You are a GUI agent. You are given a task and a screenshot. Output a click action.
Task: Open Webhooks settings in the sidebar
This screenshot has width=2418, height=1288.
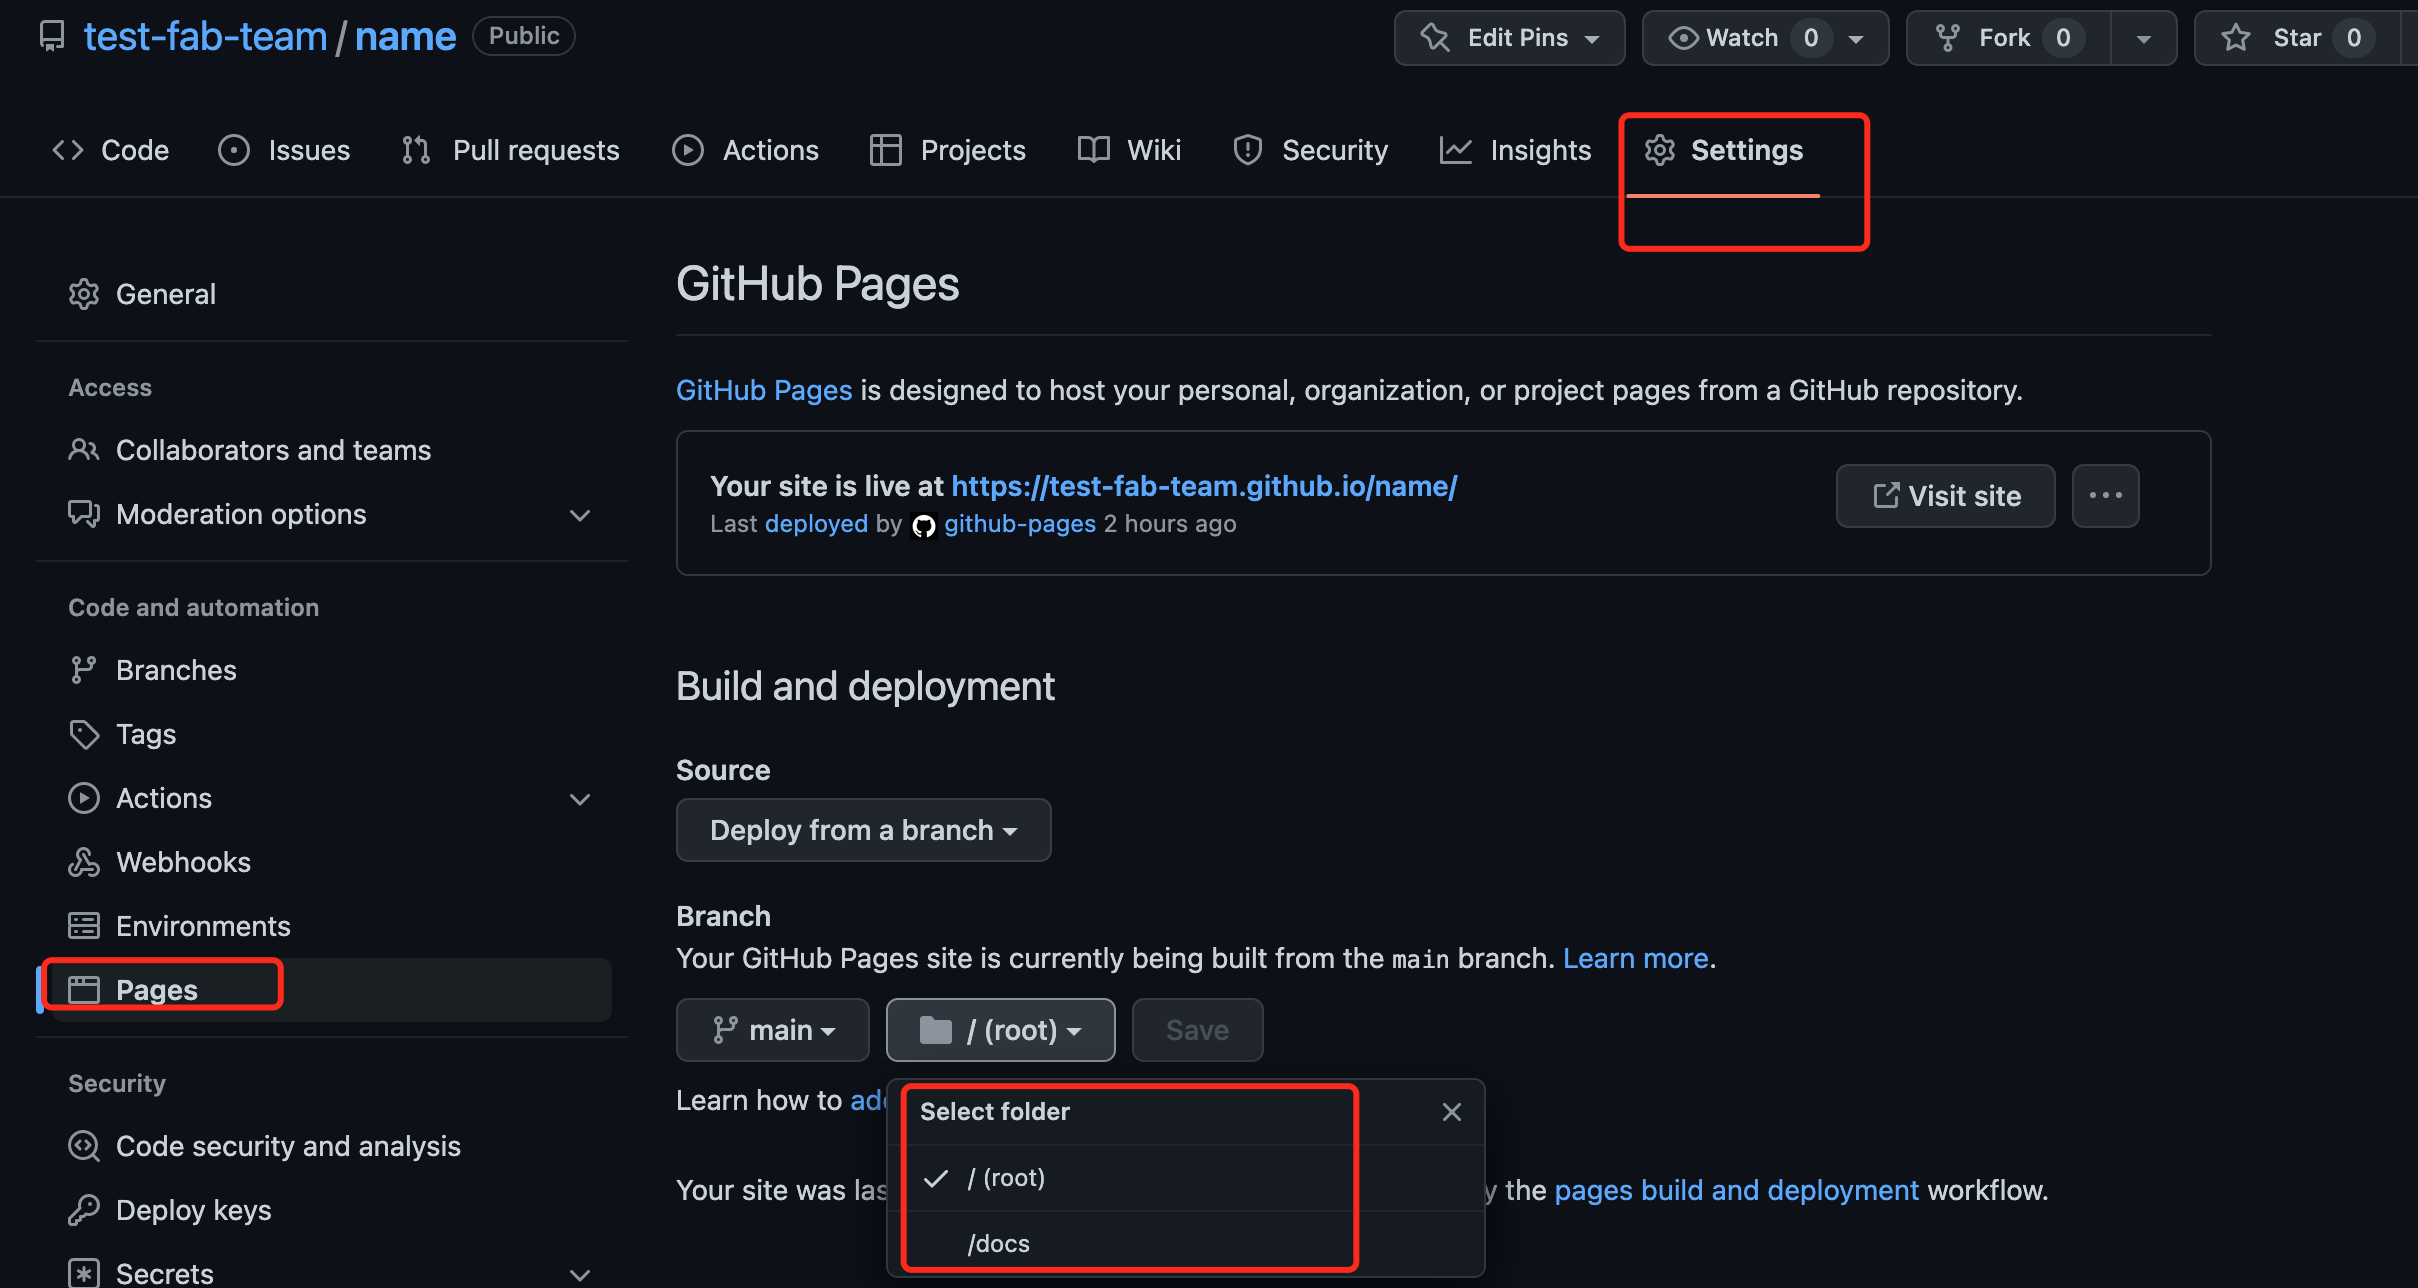pyautogui.click(x=183, y=862)
